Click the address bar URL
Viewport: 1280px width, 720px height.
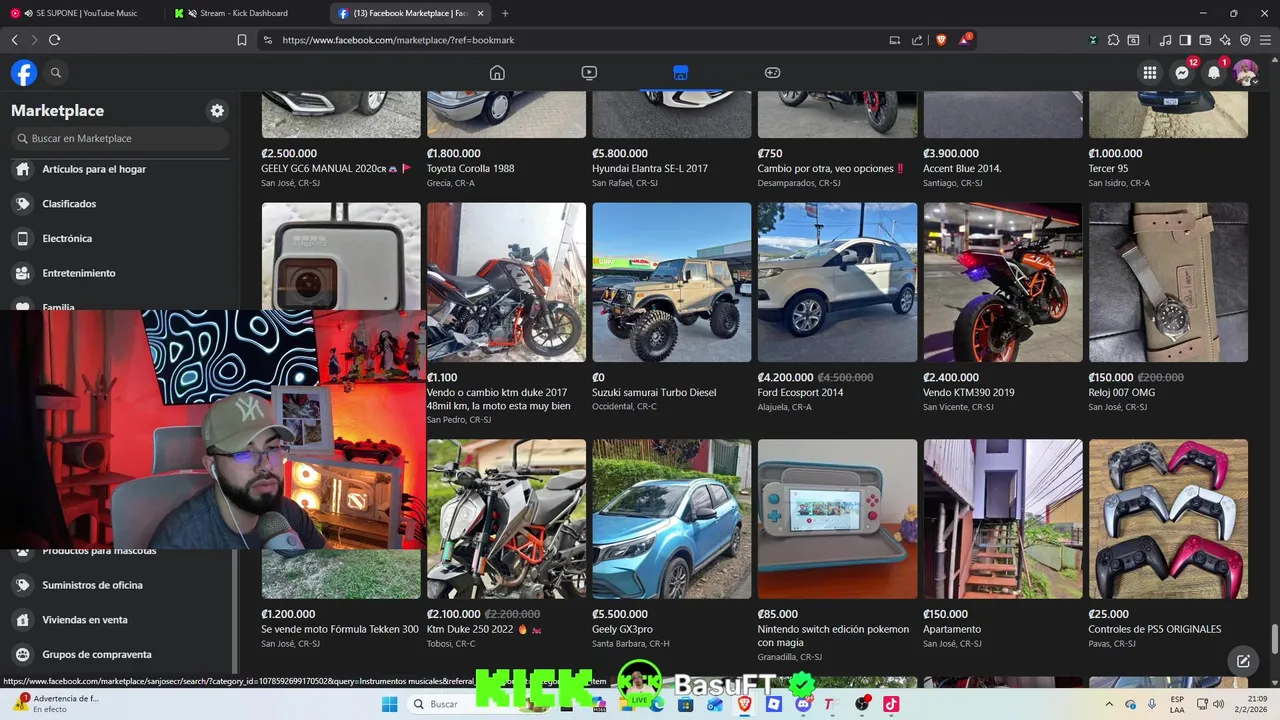pos(398,40)
